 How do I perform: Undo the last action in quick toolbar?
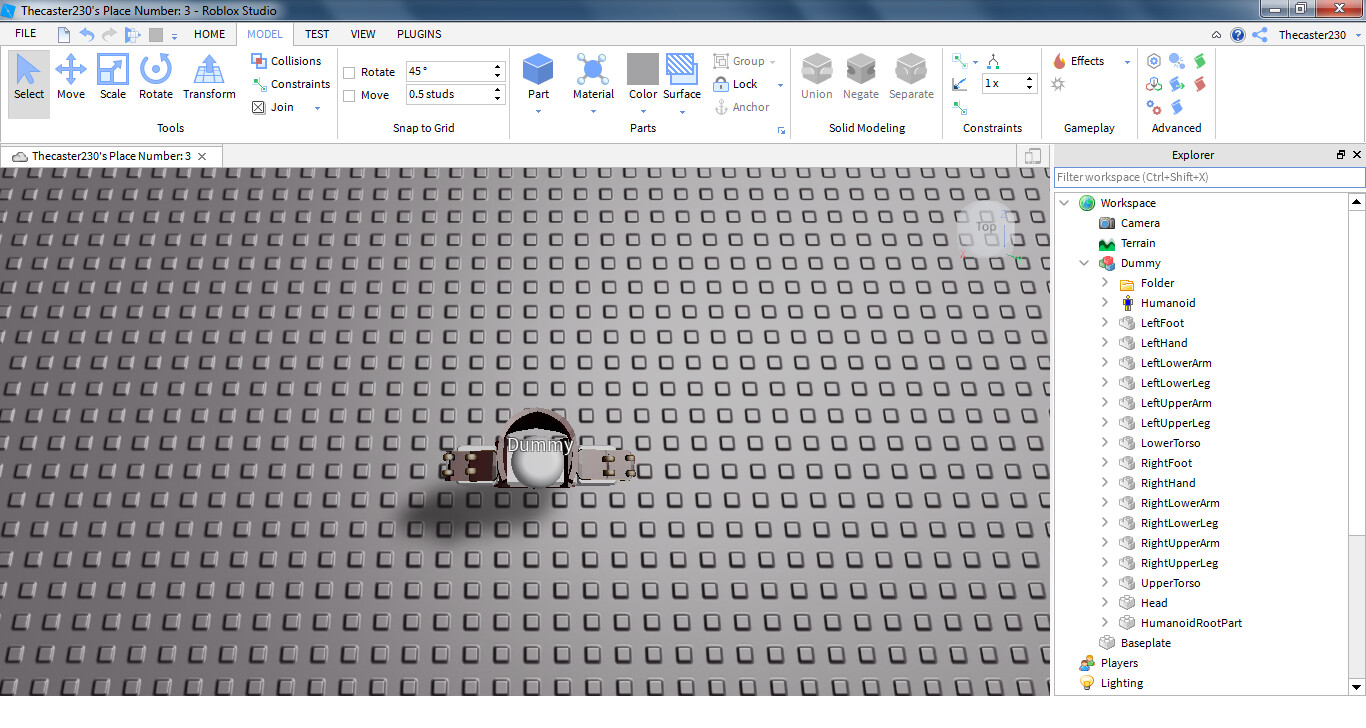pos(87,34)
